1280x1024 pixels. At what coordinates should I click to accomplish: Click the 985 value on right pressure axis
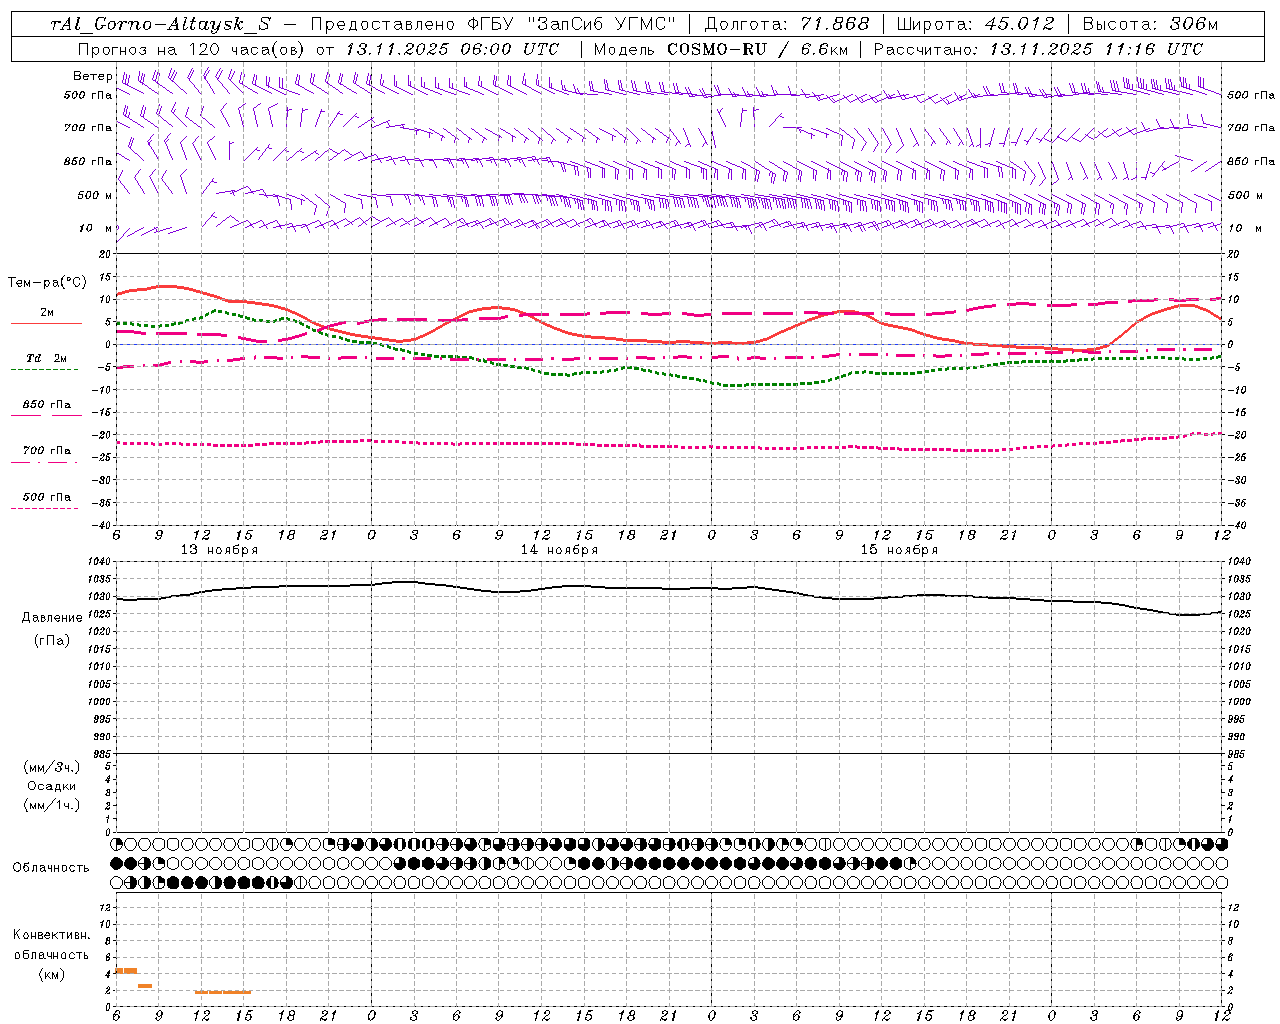[1238, 755]
